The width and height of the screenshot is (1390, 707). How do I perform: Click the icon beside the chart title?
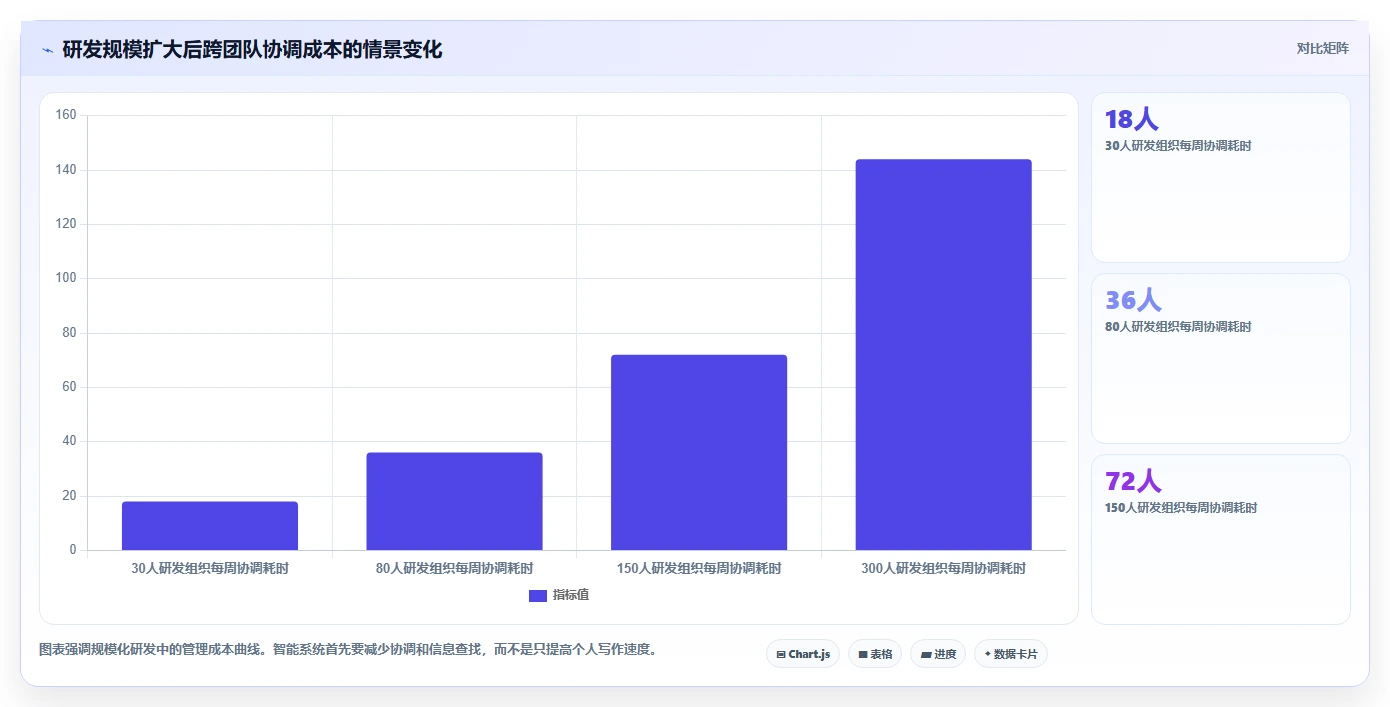47,49
